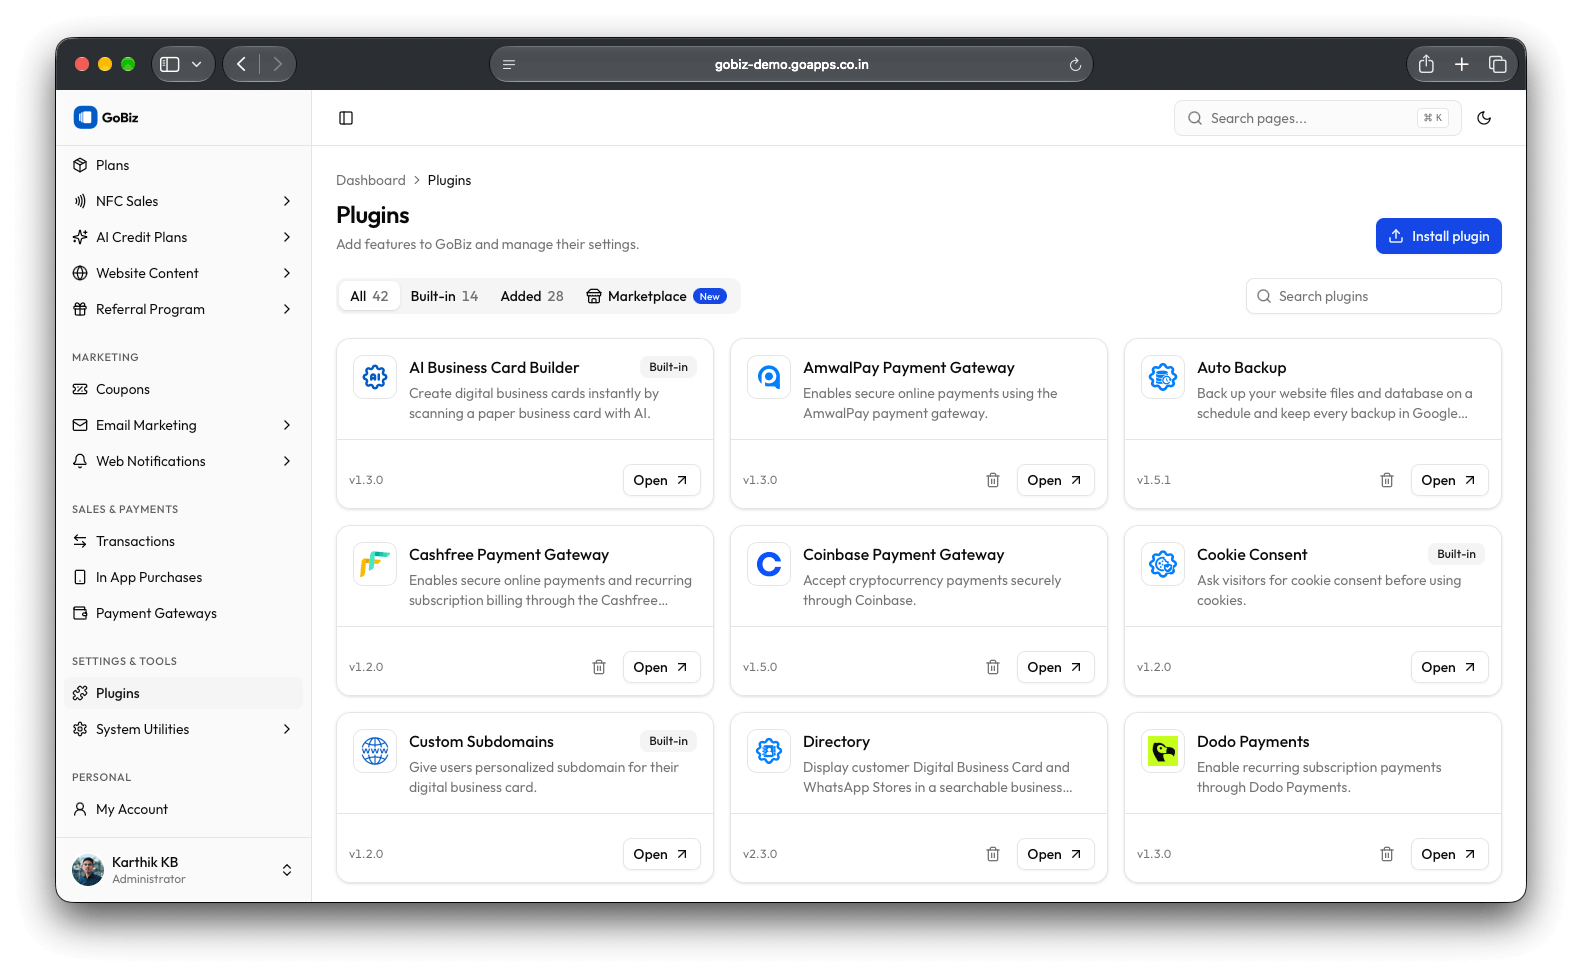Delete the Coinbase Payment Gateway plugin

tap(993, 667)
